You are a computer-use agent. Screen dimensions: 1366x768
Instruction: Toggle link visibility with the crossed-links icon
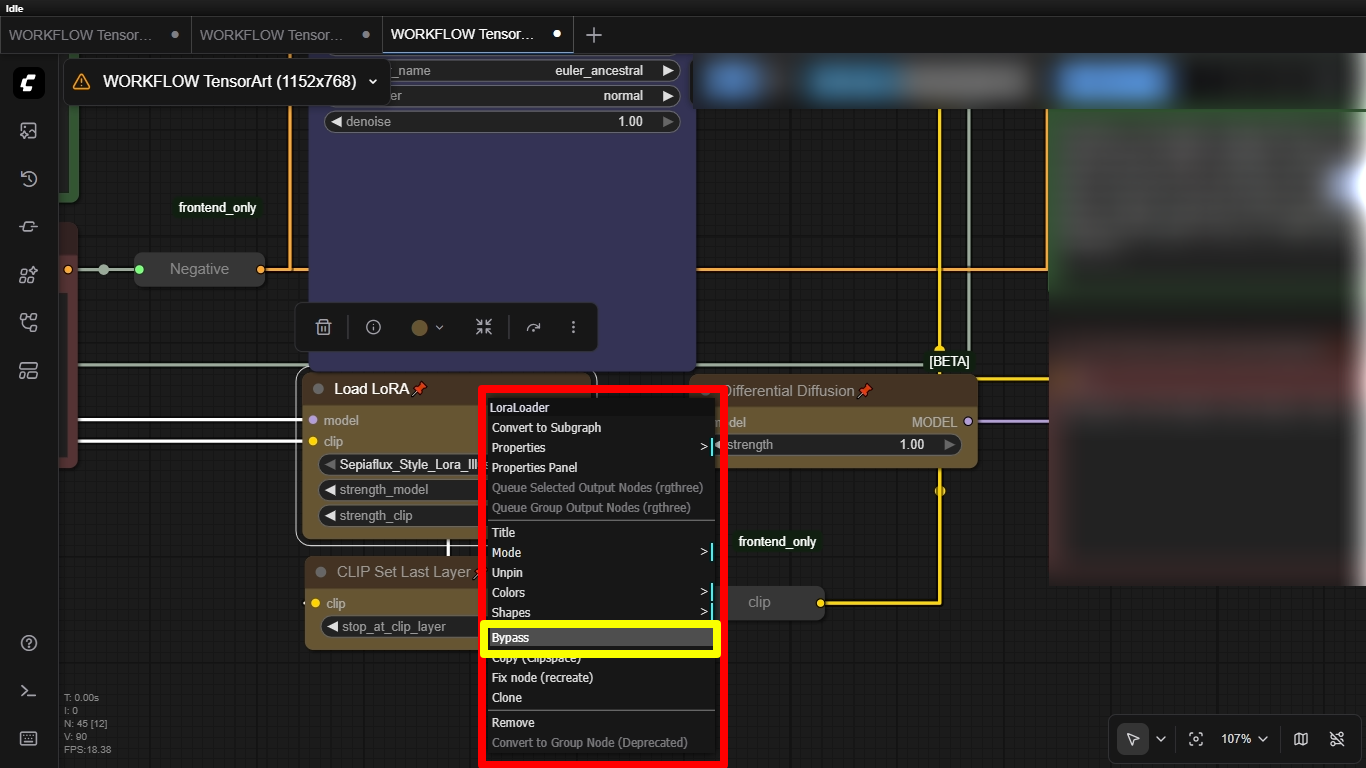(x=1337, y=738)
